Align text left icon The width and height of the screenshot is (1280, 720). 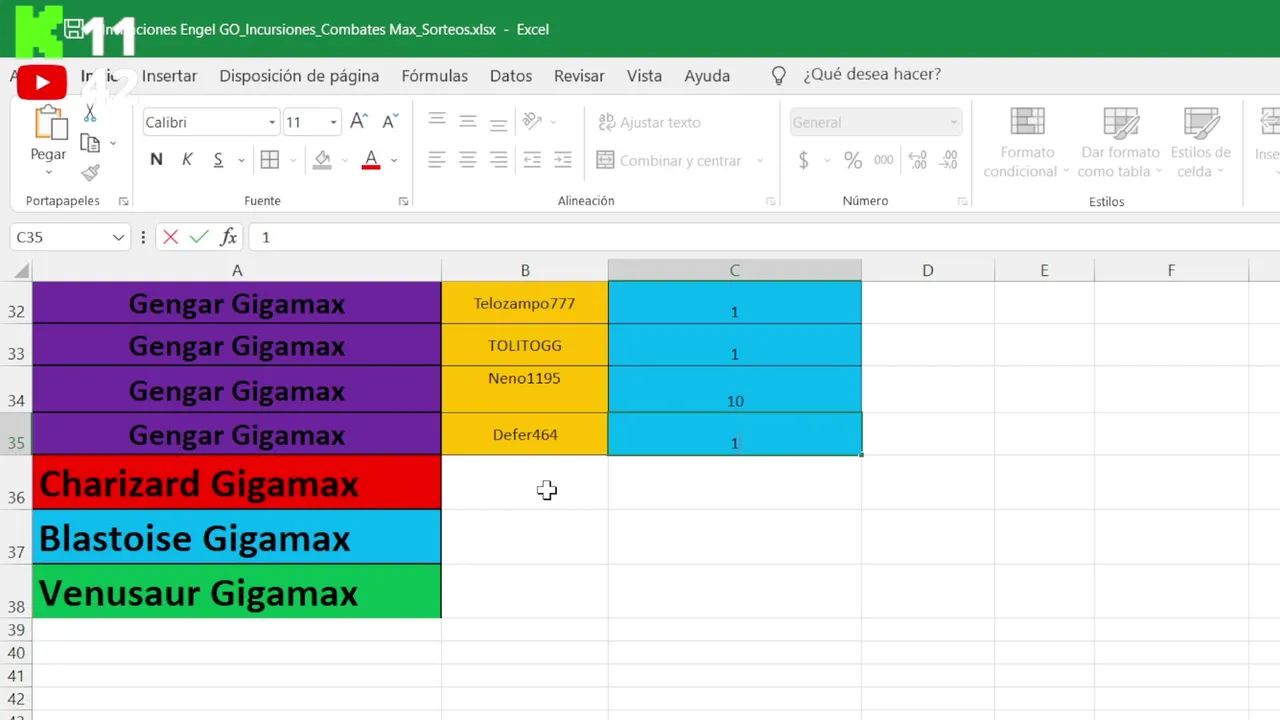[437, 160]
